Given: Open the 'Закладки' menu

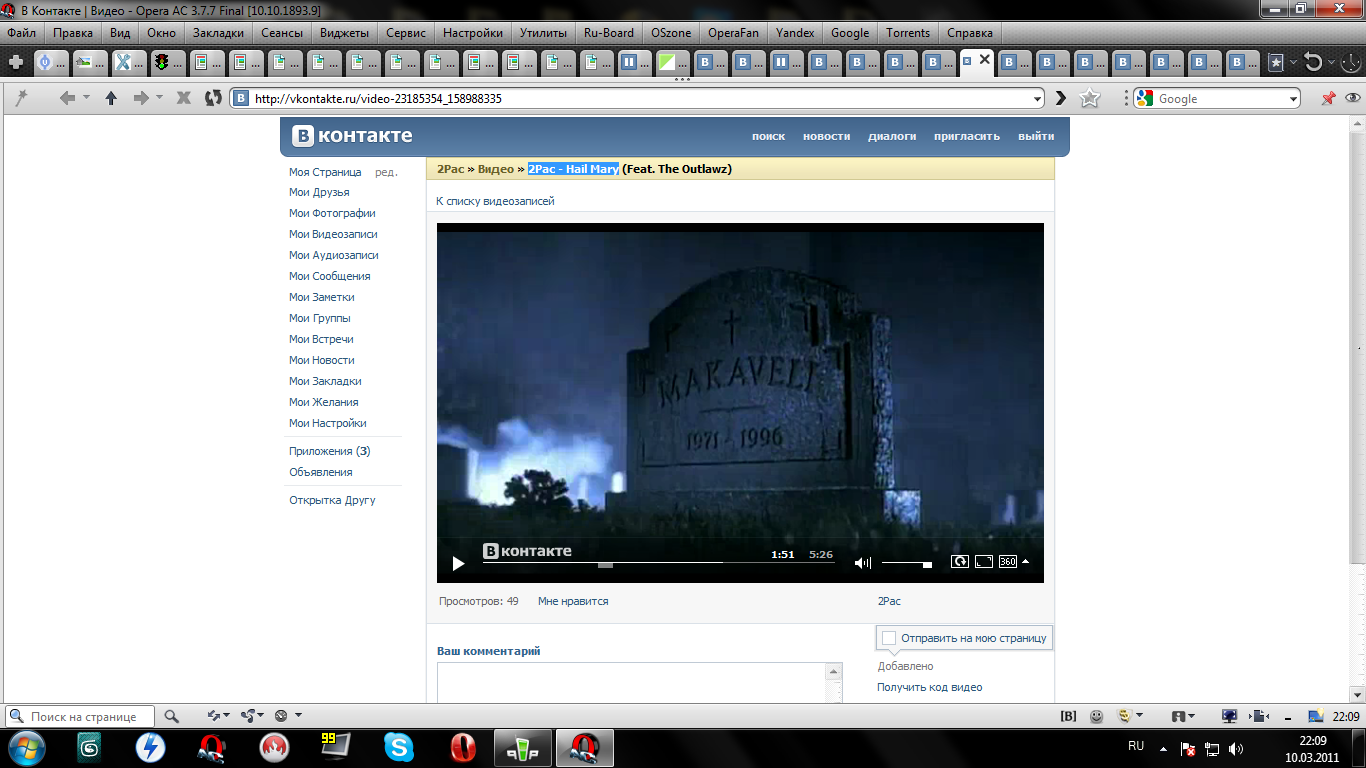Looking at the screenshot, I should 218,33.
